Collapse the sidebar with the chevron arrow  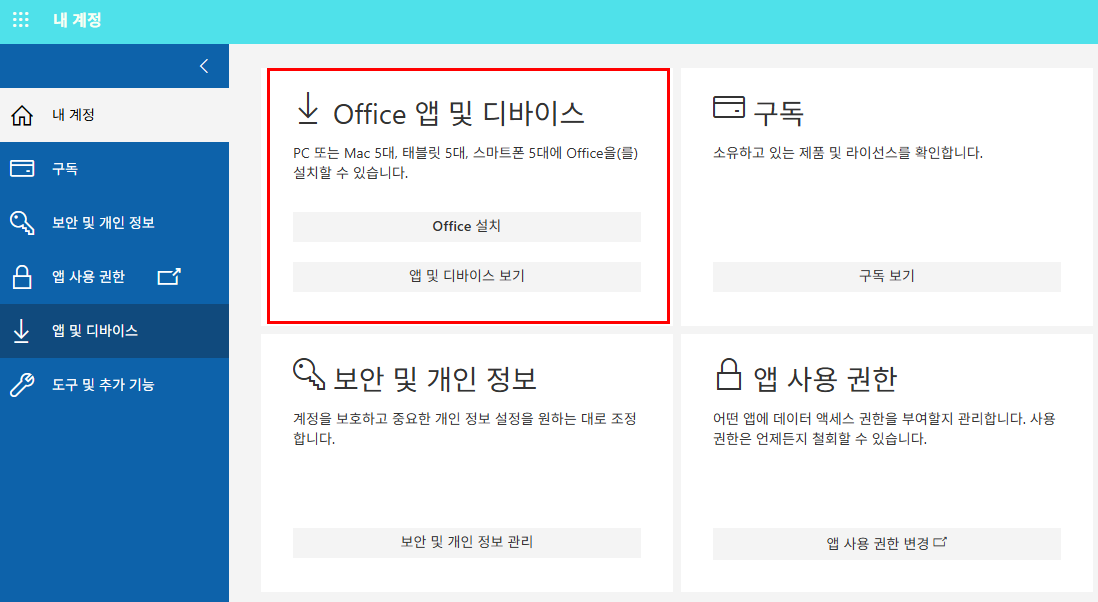(x=204, y=66)
